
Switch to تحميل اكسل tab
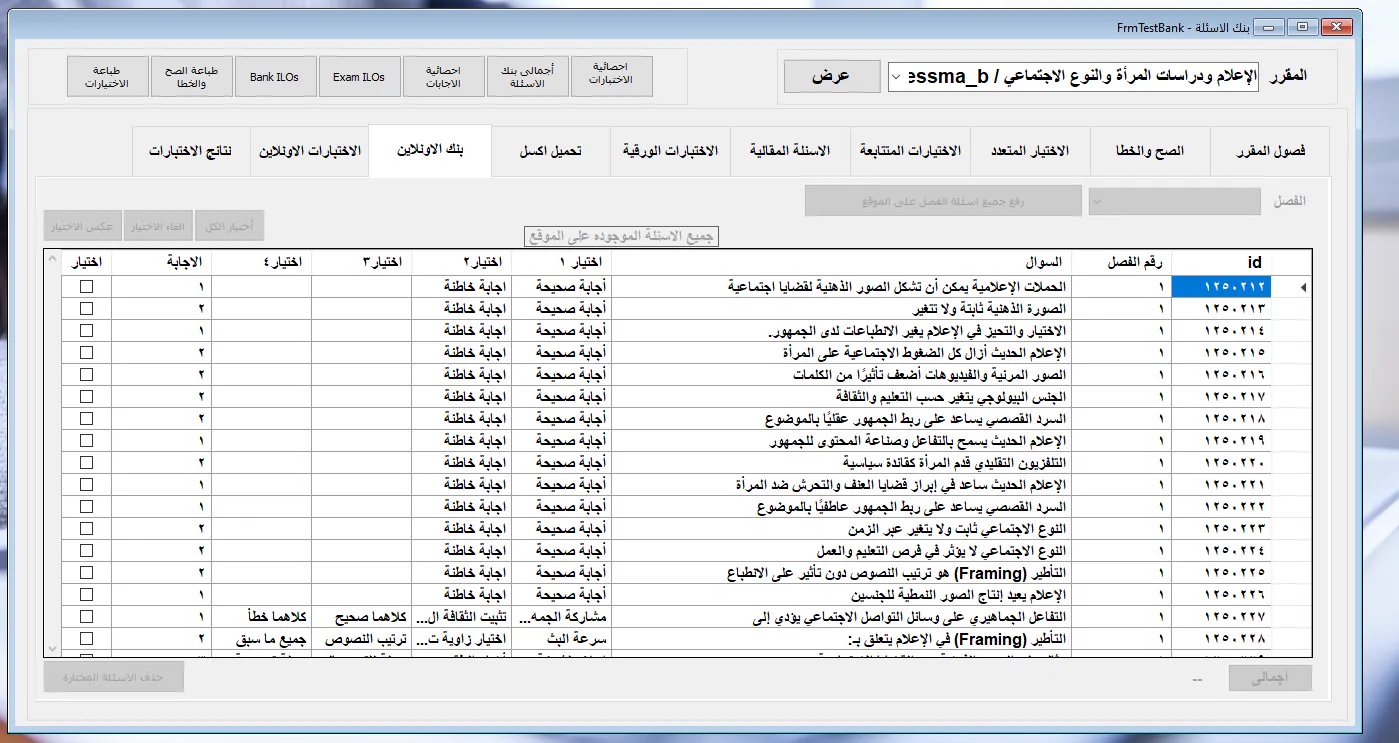551,151
